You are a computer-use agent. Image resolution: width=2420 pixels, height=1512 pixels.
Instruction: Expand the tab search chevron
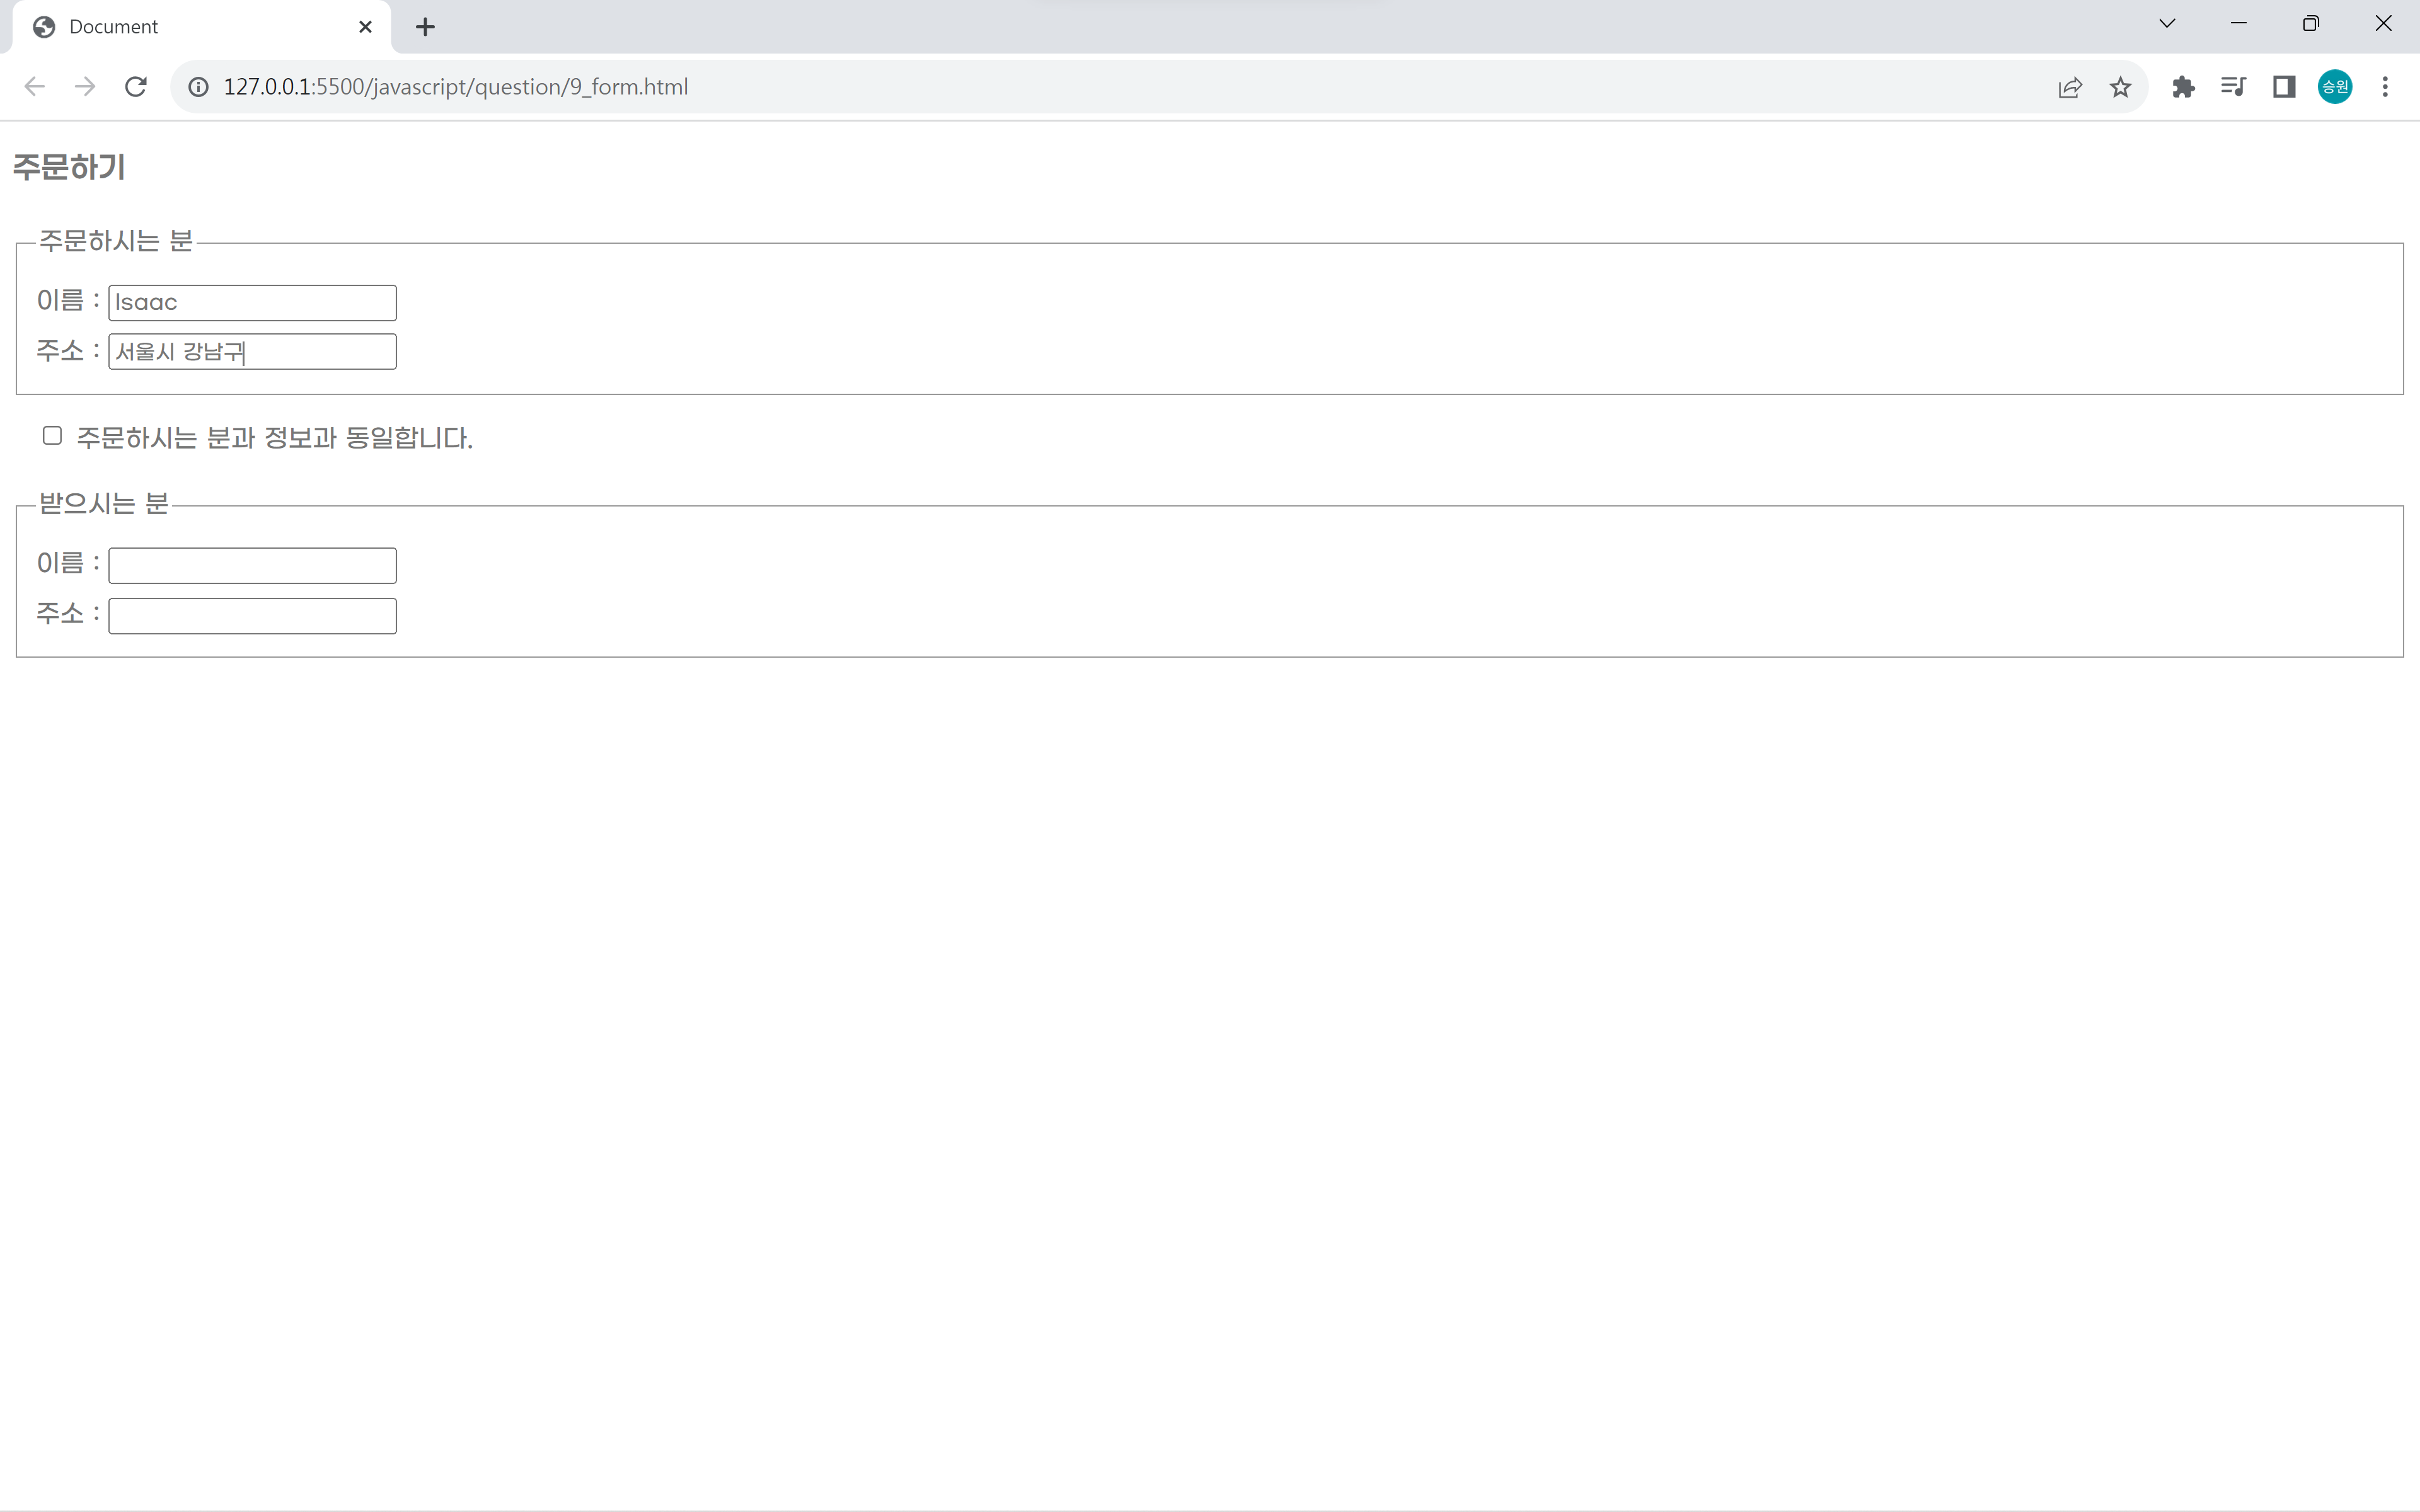(2167, 24)
